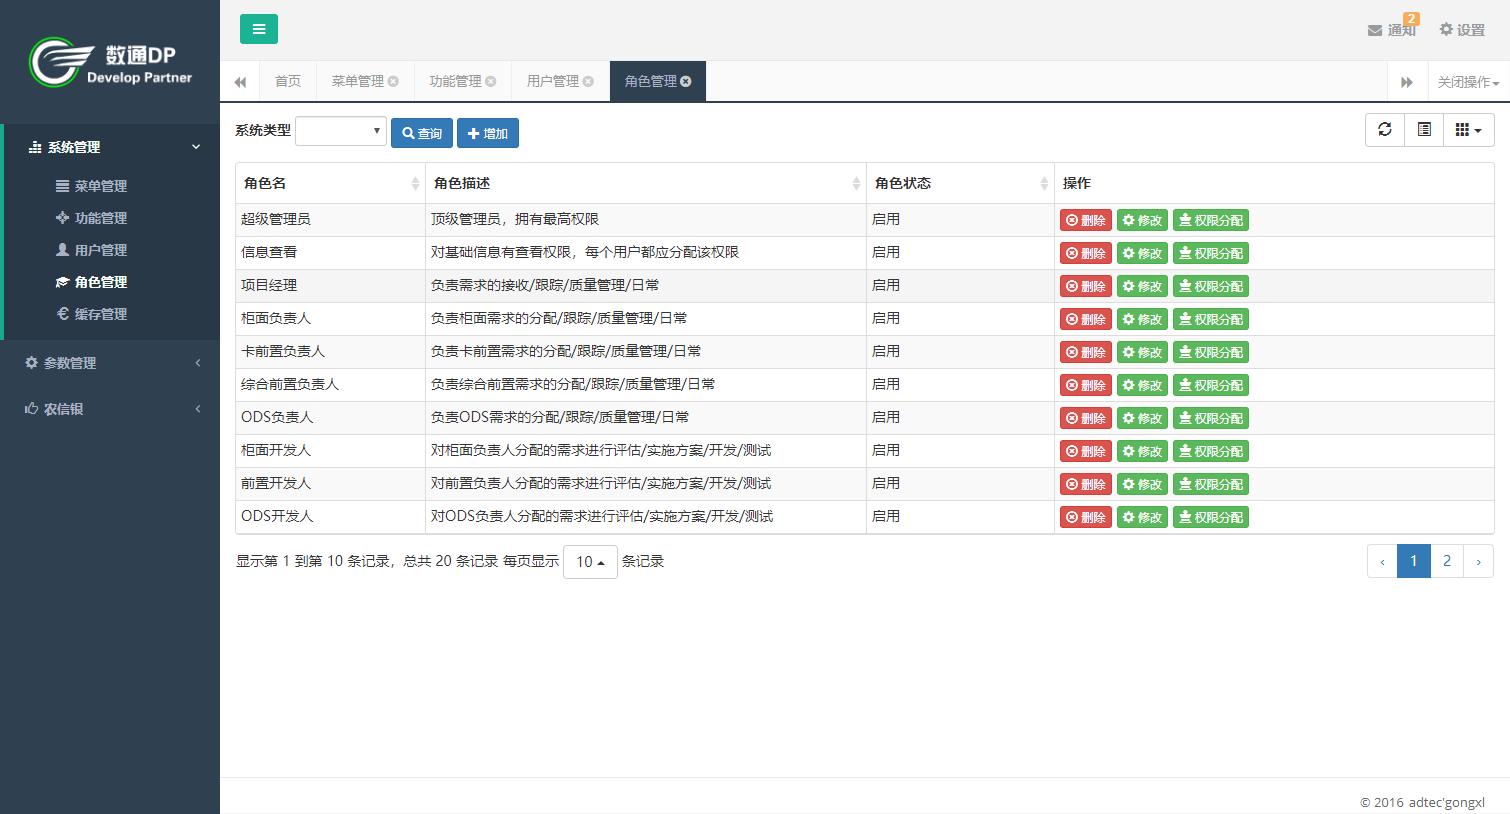Close the 功能管理 tab with its x icon
This screenshot has width=1510, height=814.
click(x=491, y=81)
